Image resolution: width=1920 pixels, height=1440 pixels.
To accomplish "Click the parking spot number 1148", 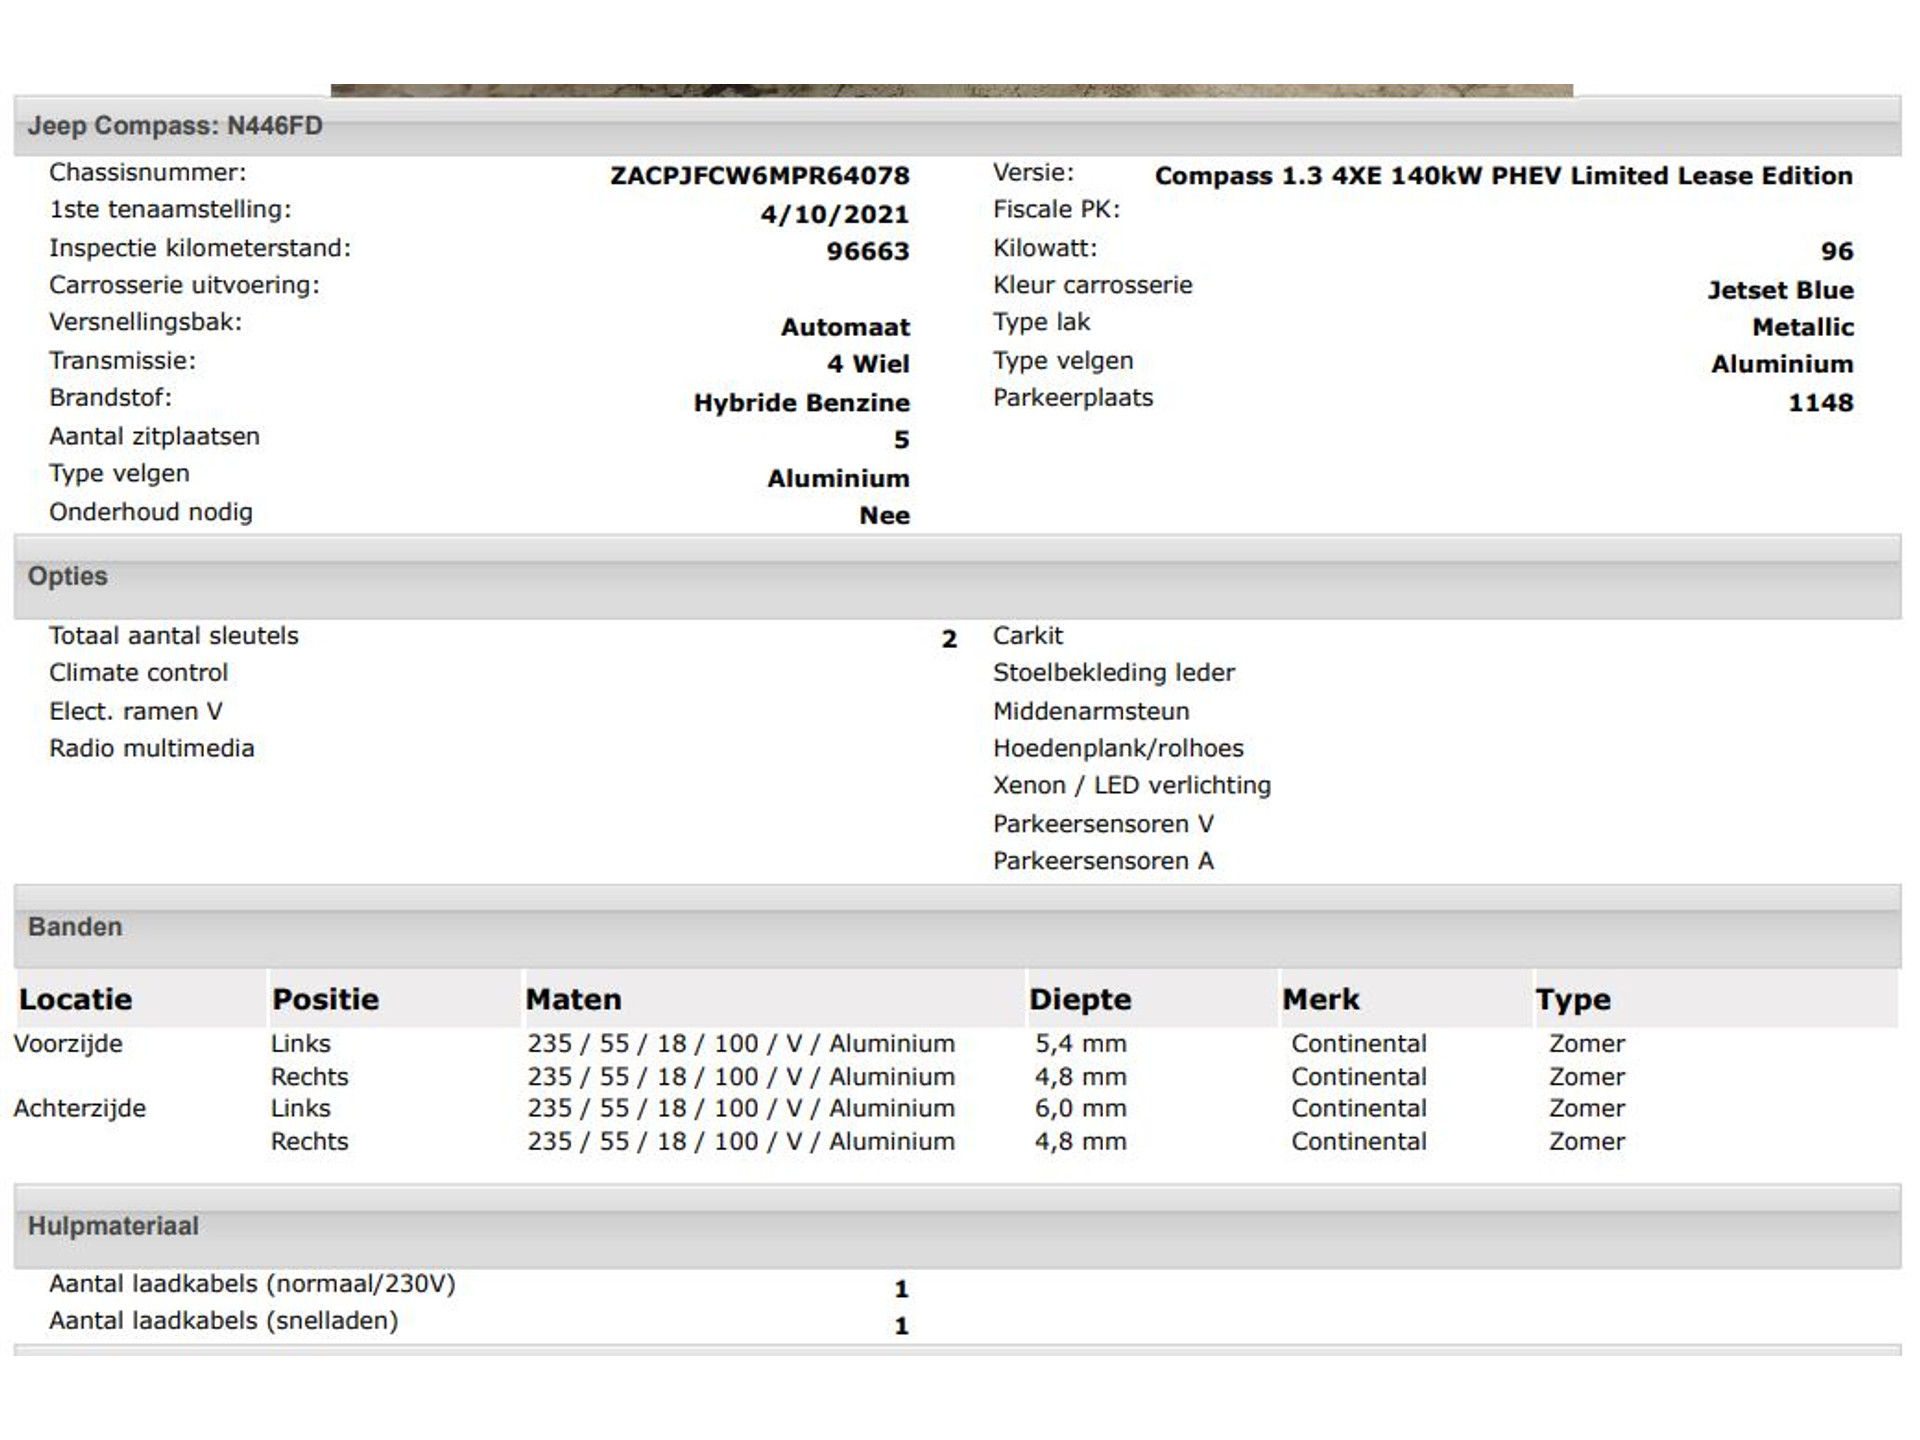I will coord(1820,403).
